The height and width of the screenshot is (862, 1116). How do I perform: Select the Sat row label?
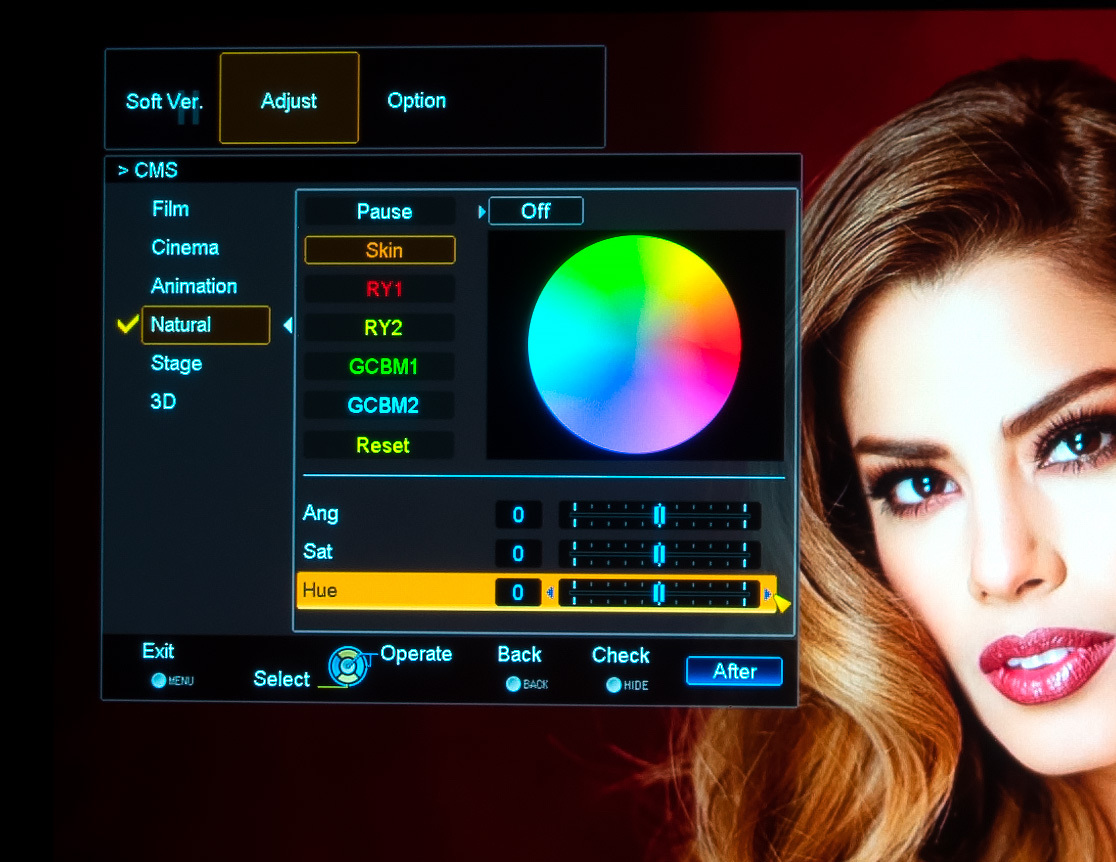tap(317, 552)
